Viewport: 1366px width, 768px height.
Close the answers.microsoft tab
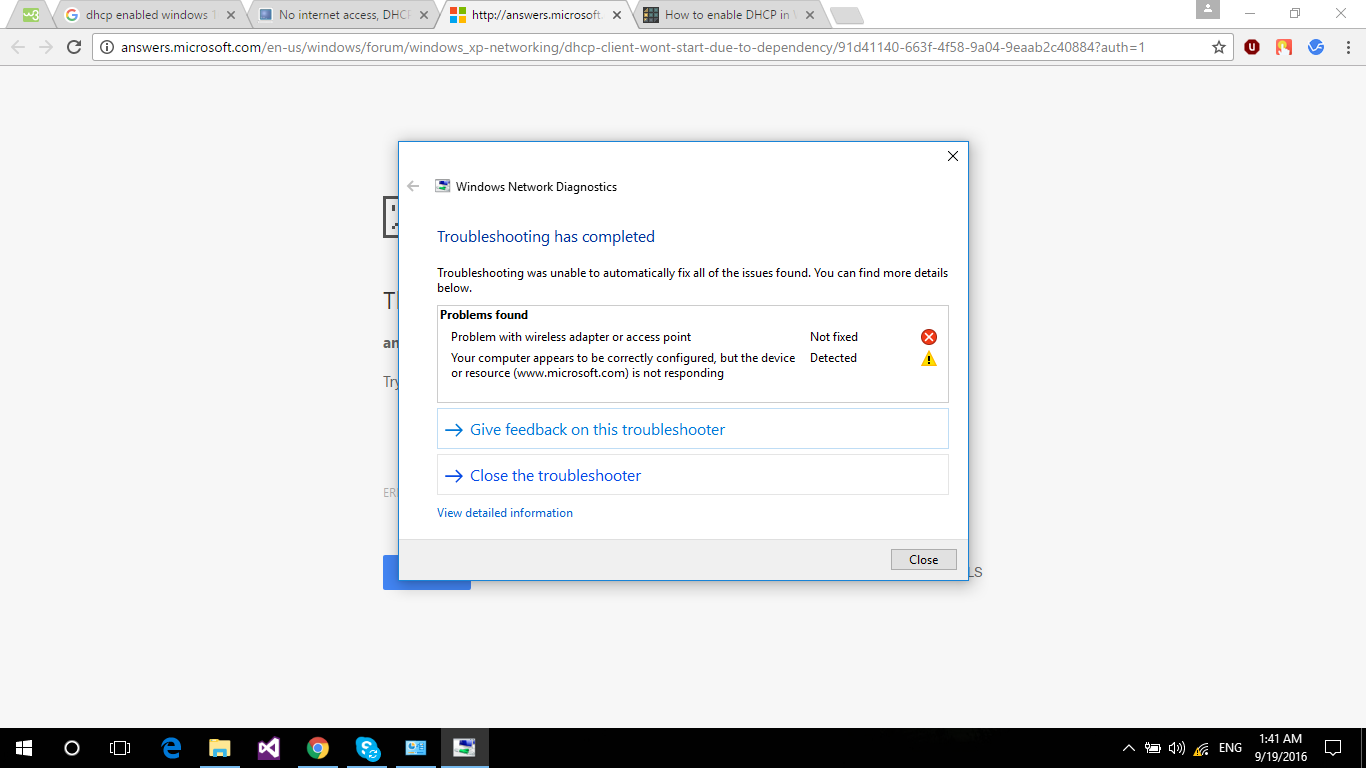[x=616, y=15]
